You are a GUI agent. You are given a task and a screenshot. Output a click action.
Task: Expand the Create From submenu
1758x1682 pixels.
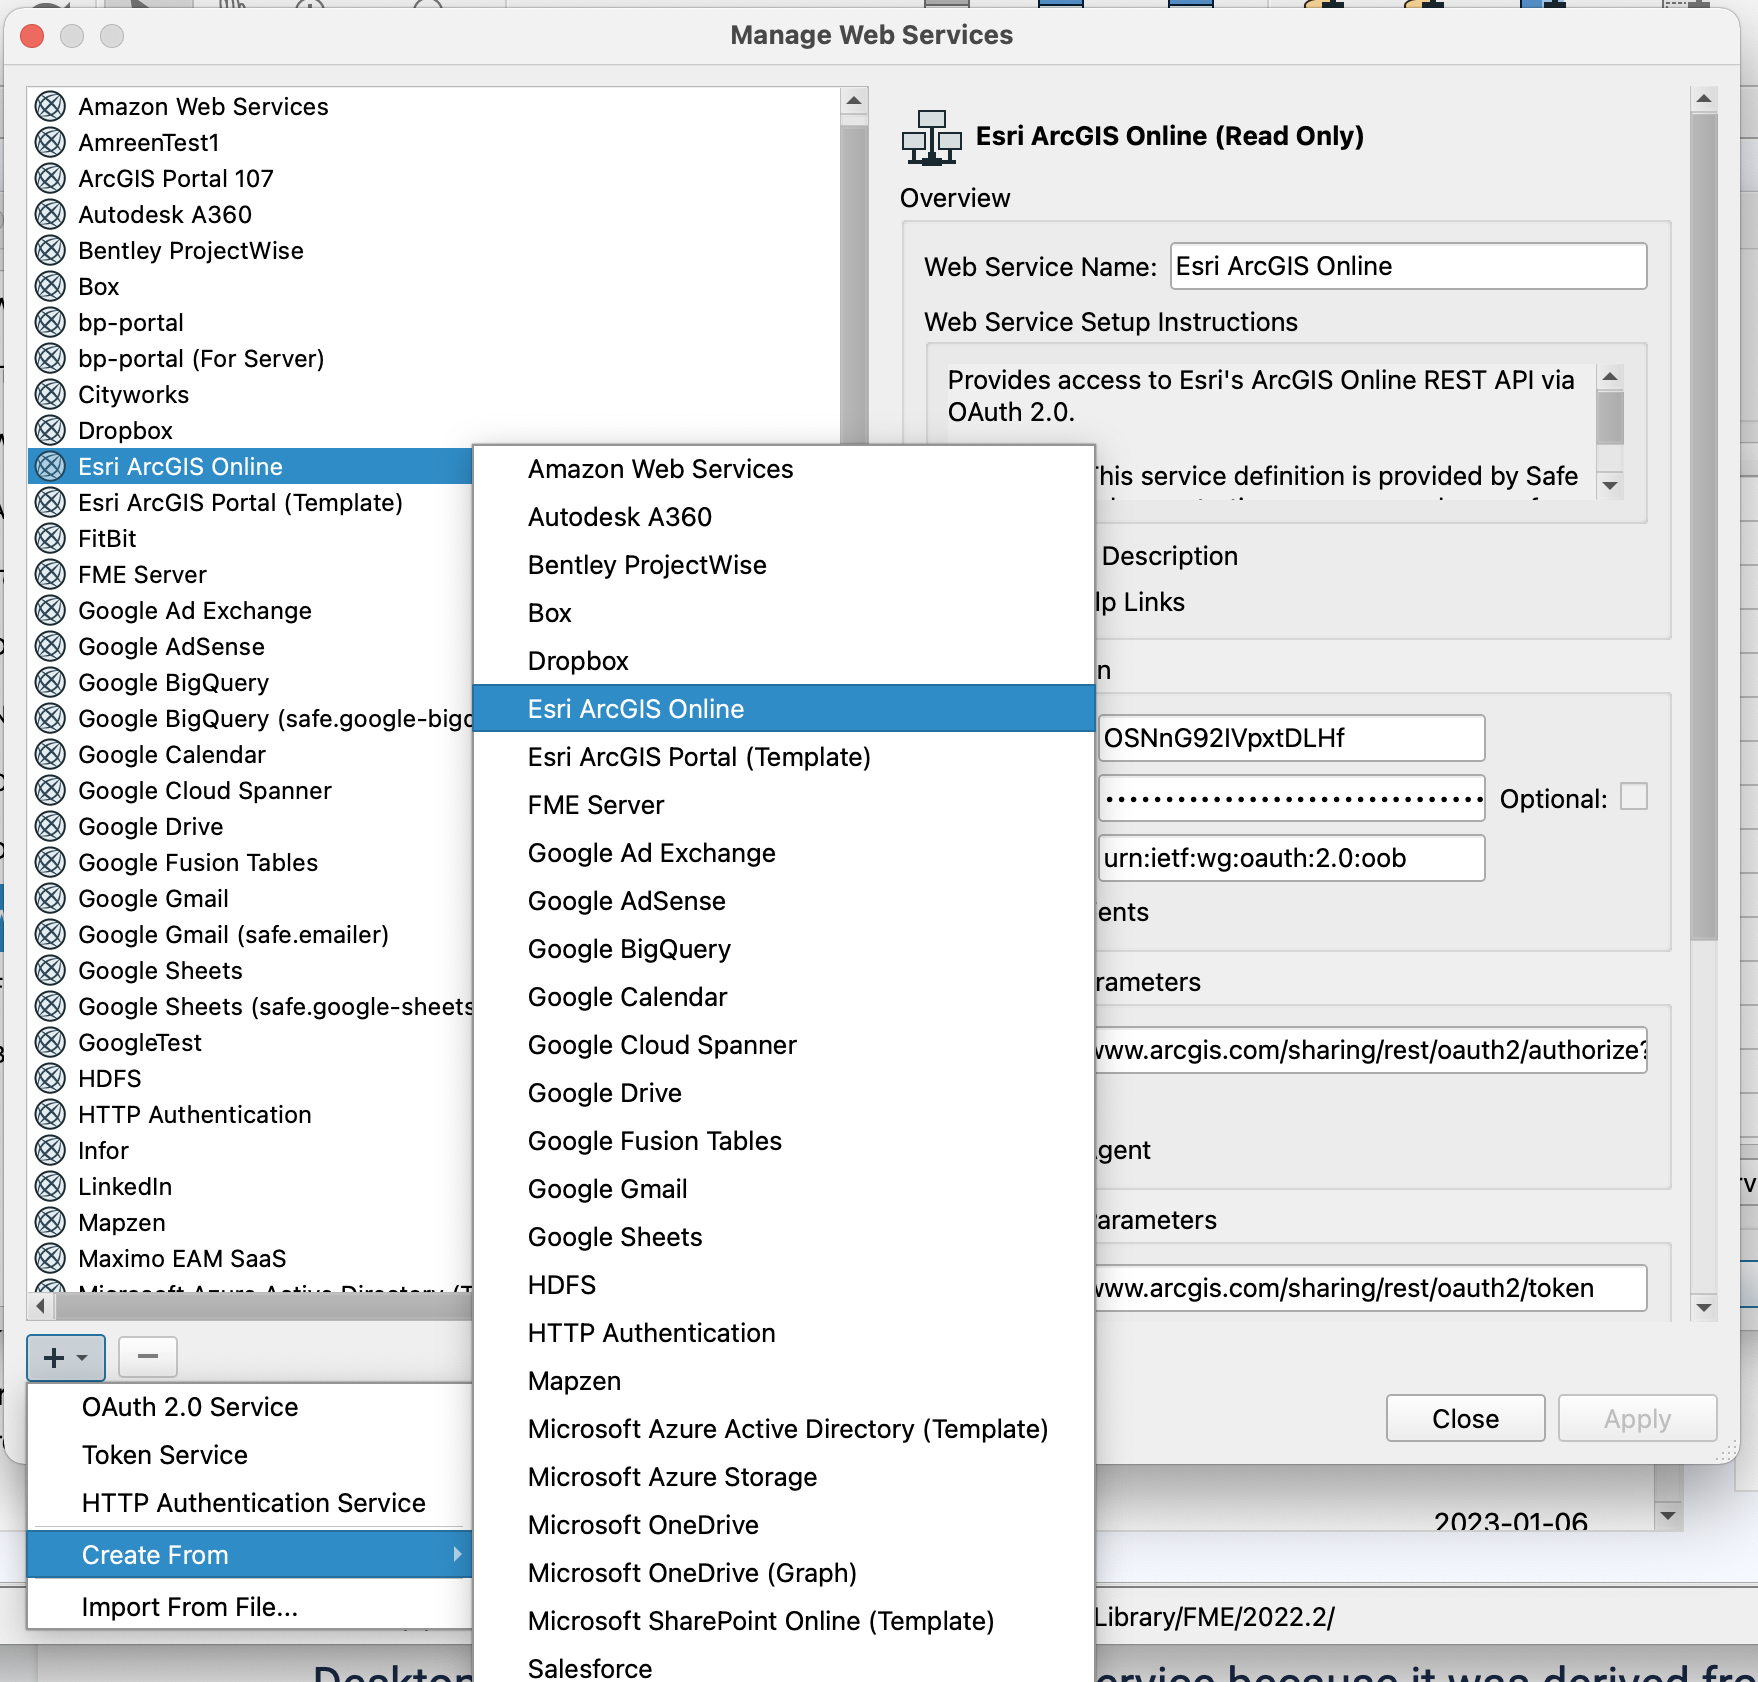(250, 1555)
